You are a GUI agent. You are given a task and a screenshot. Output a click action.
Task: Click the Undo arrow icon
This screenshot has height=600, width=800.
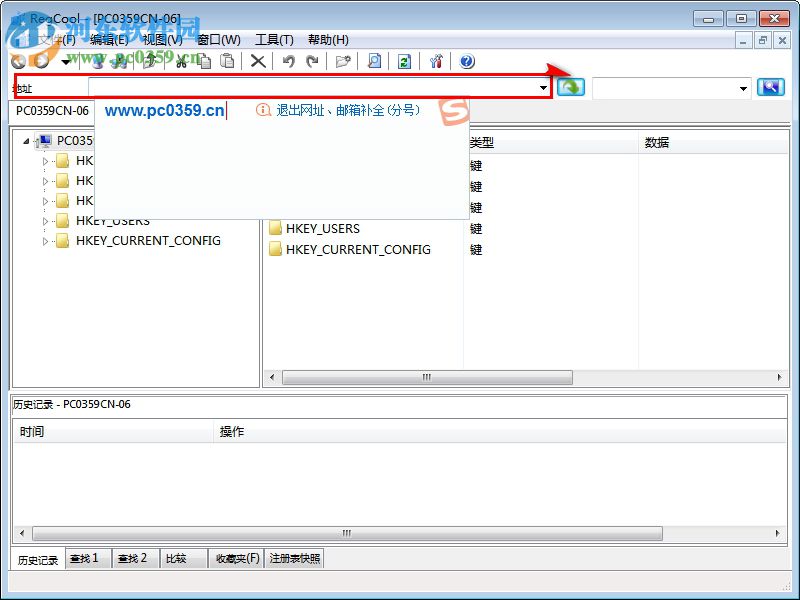tap(288, 61)
